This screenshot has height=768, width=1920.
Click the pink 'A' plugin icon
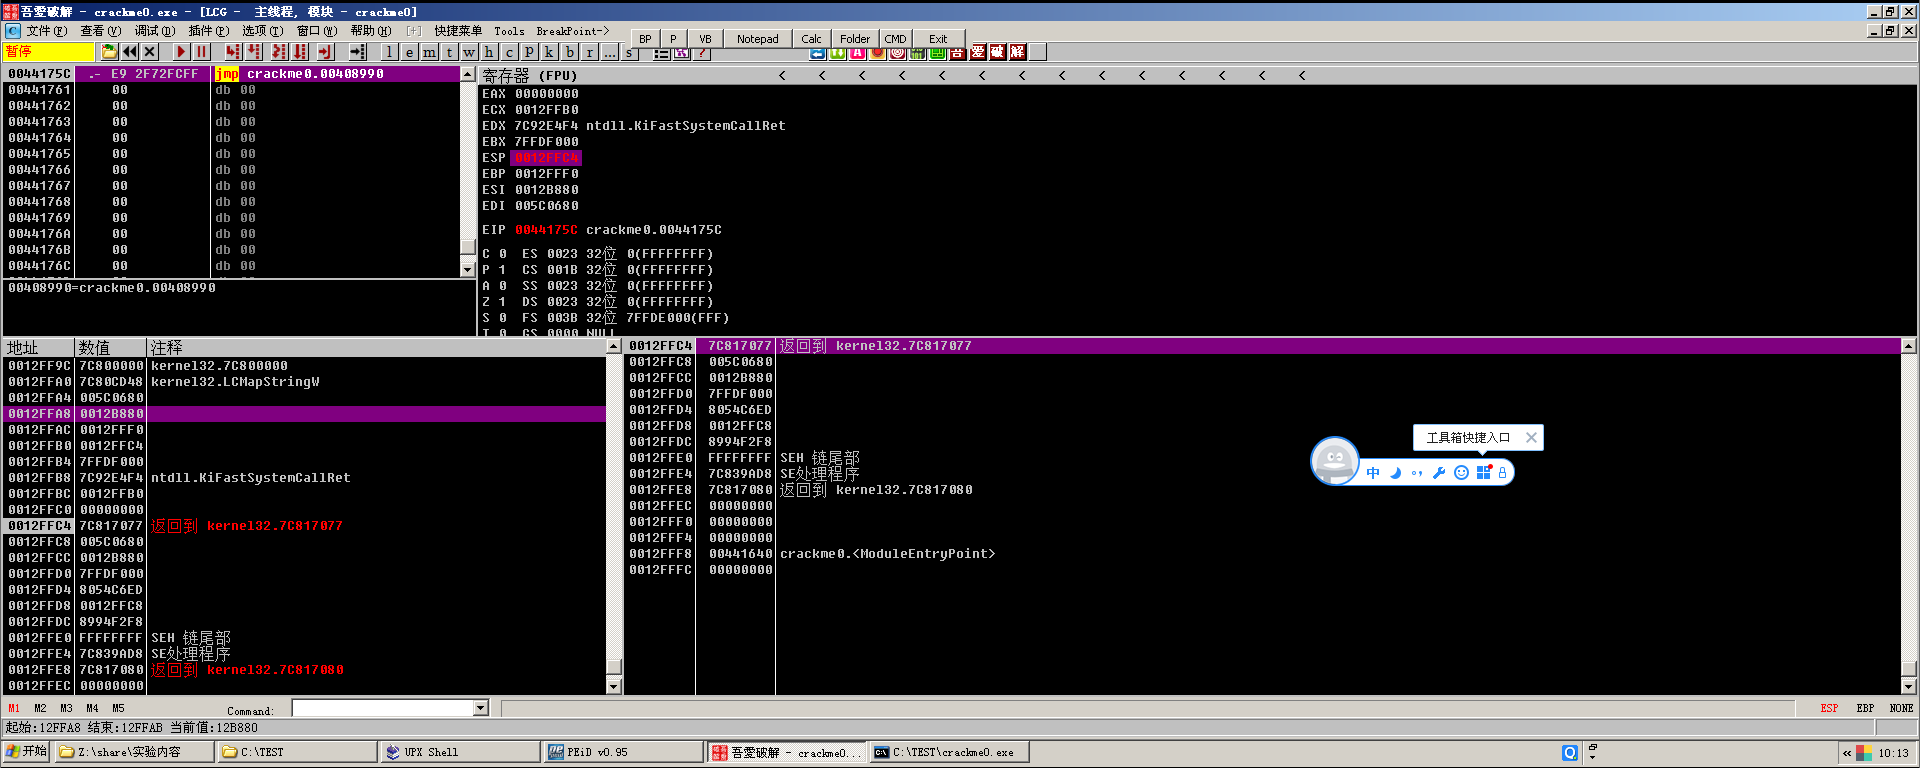[x=857, y=53]
